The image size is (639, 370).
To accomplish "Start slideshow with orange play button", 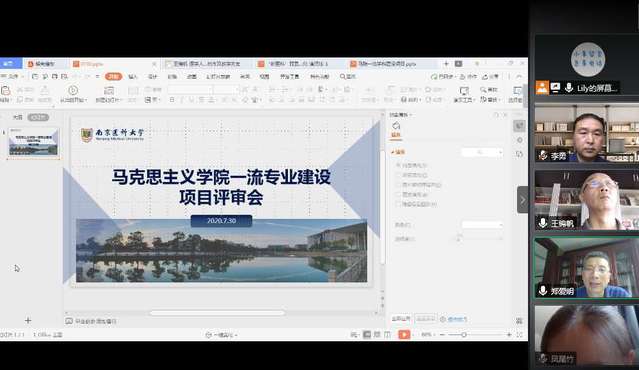I will pyautogui.click(x=404, y=335).
